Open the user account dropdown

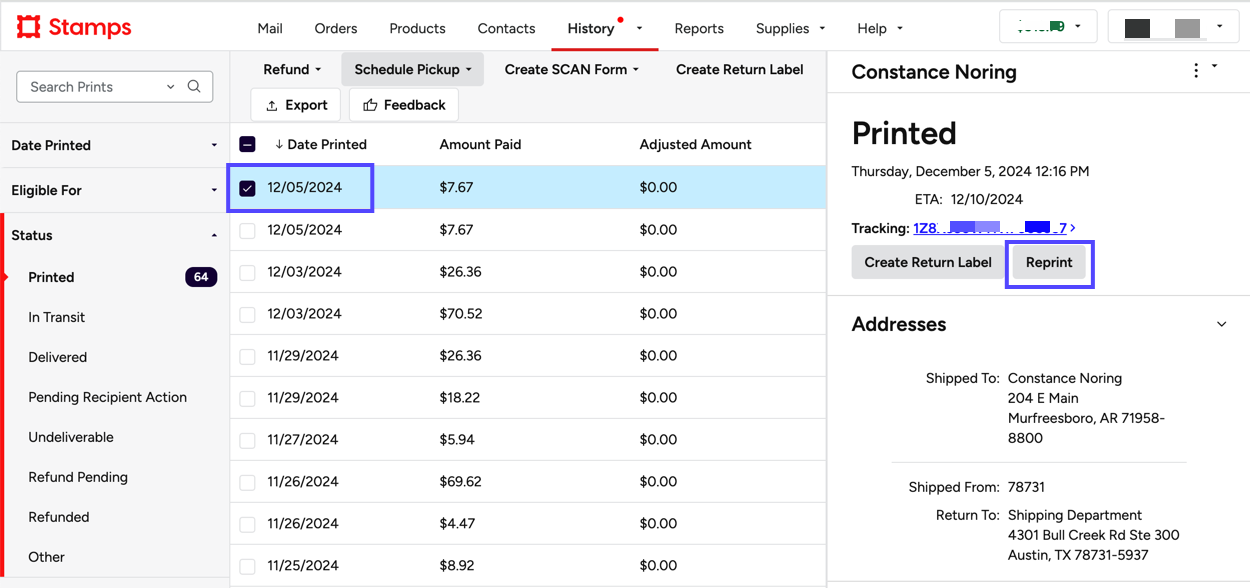click(x=1173, y=27)
